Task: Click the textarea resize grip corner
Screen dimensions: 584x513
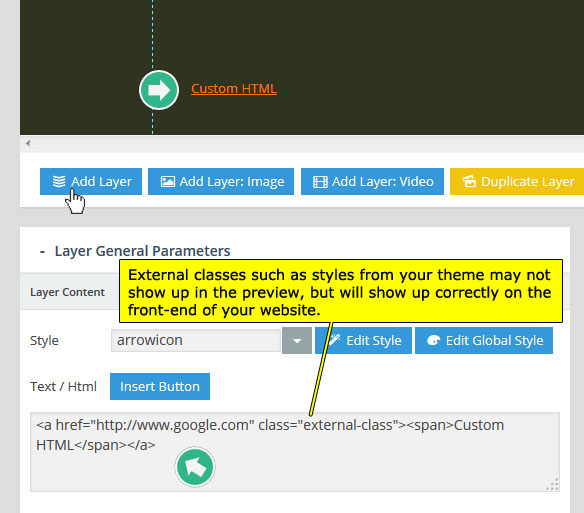Action: [553, 484]
